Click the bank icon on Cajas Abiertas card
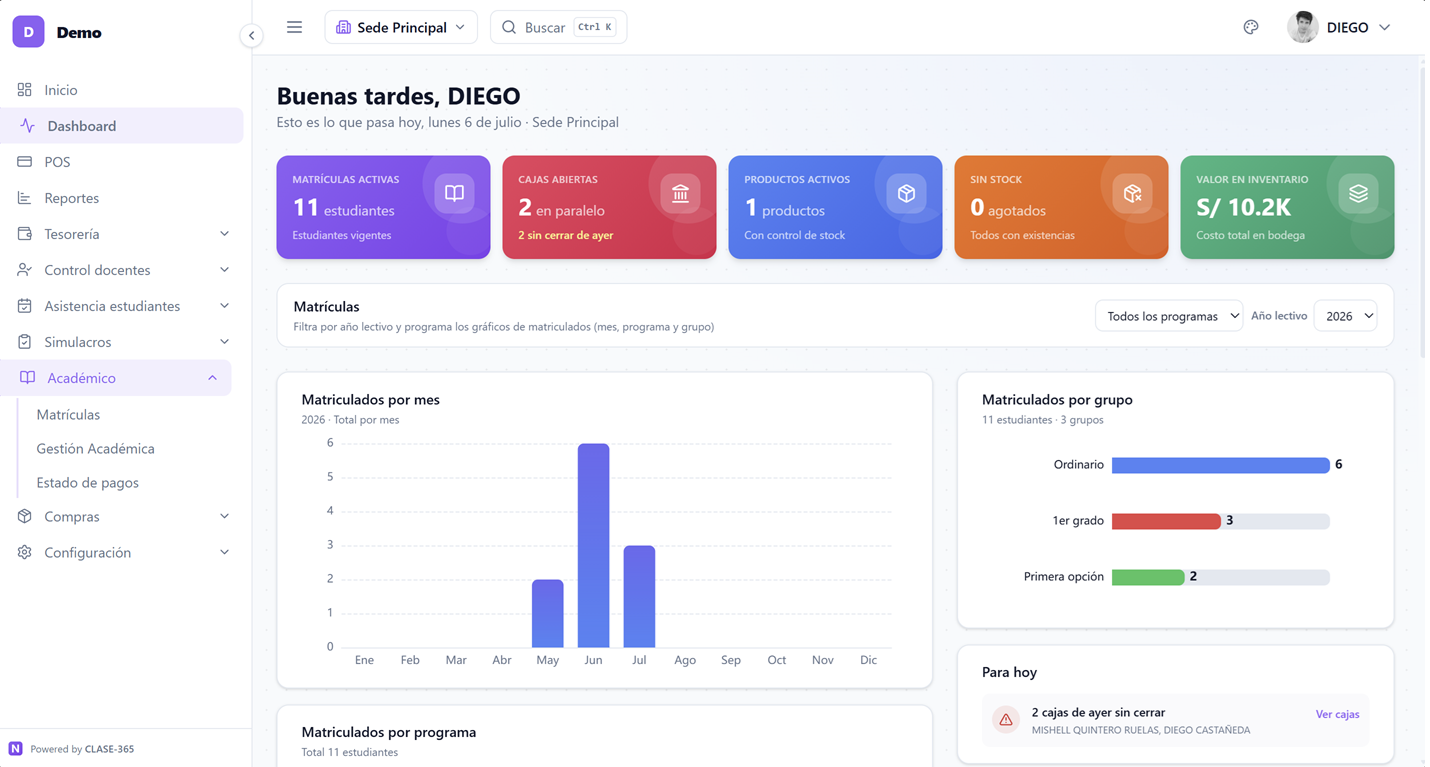Screen dimensions: 1430x767 [680, 193]
